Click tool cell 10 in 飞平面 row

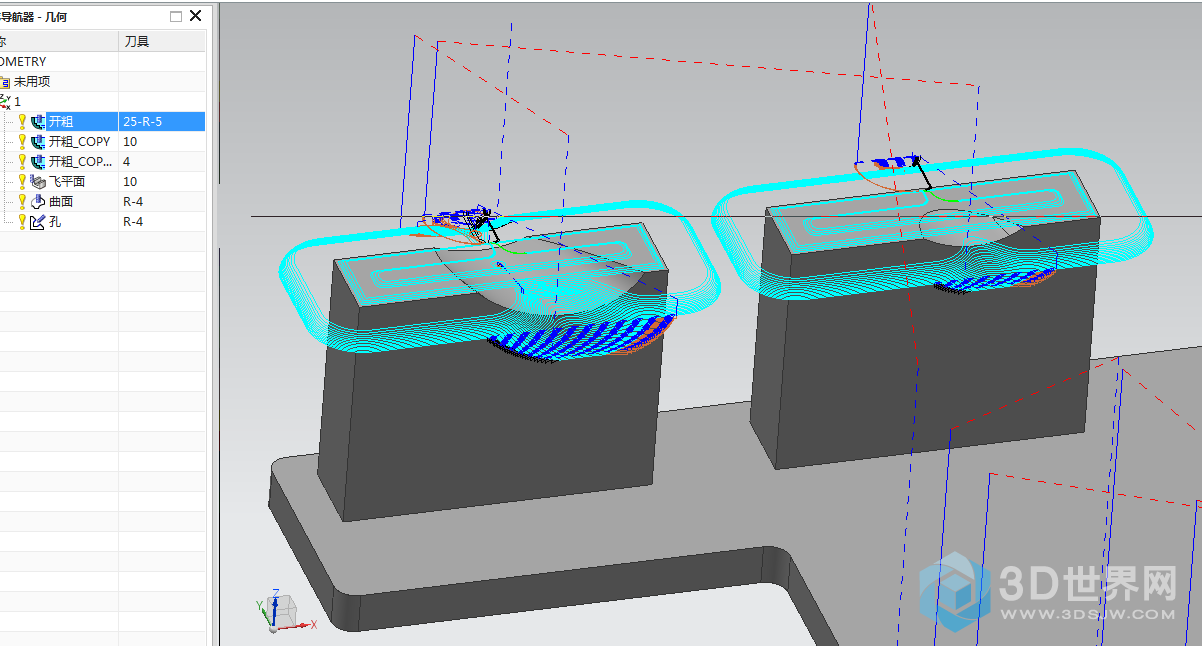coord(162,181)
